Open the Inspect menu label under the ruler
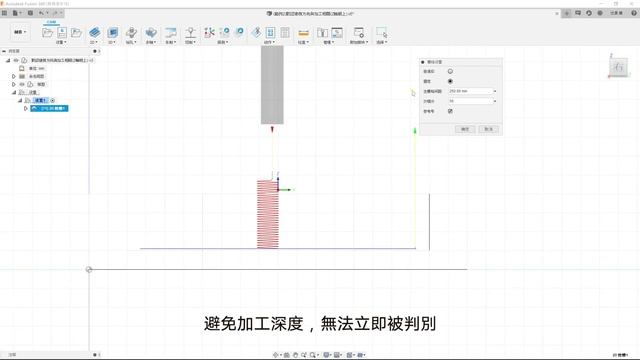The height and width of the screenshot is (360, 640). [x=303, y=42]
